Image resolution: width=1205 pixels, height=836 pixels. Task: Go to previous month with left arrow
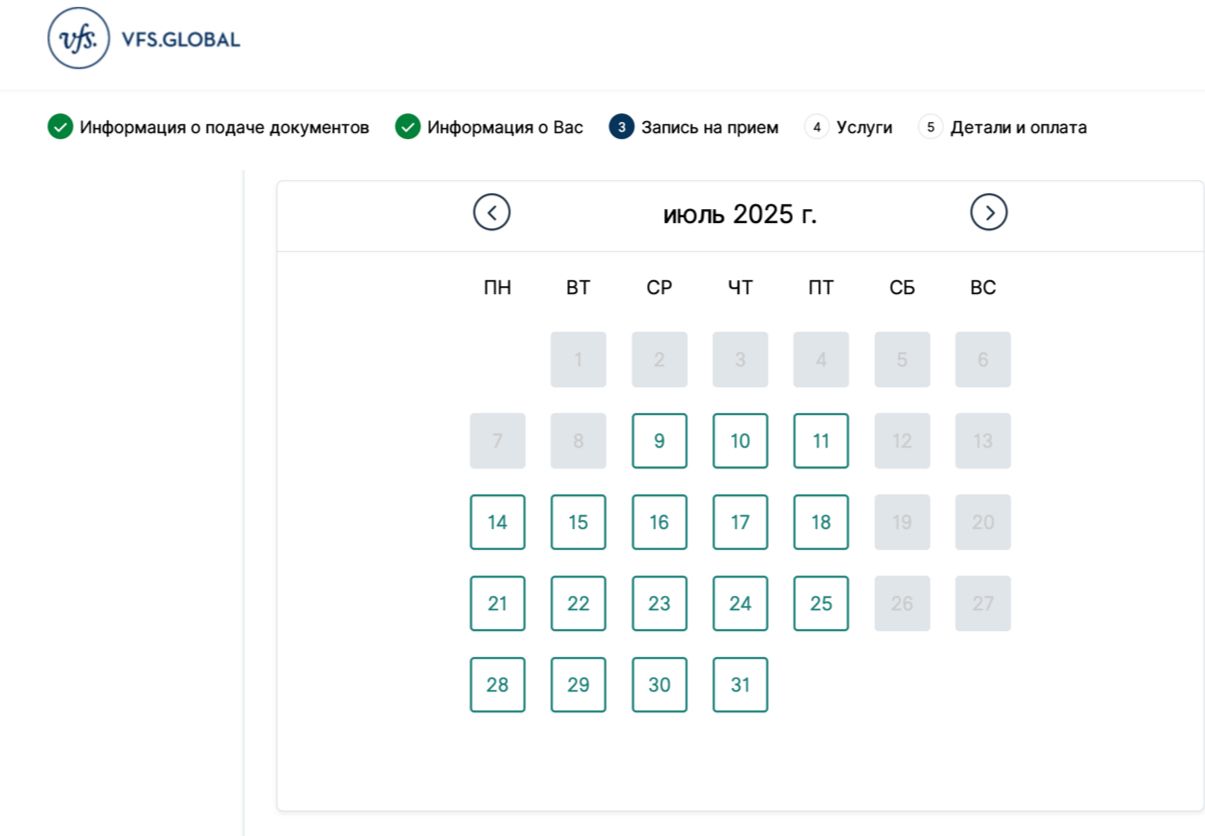coord(492,212)
